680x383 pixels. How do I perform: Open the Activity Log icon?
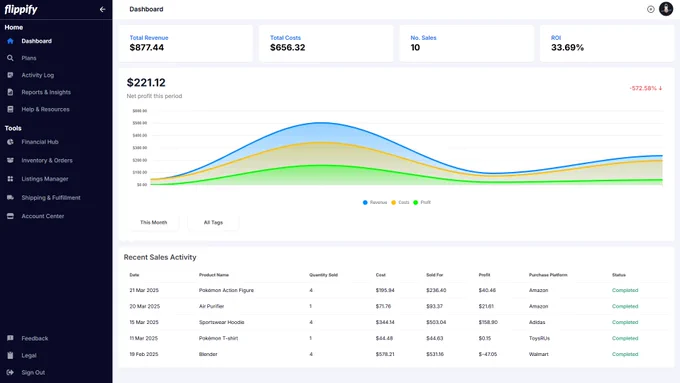tap(10, 75)
